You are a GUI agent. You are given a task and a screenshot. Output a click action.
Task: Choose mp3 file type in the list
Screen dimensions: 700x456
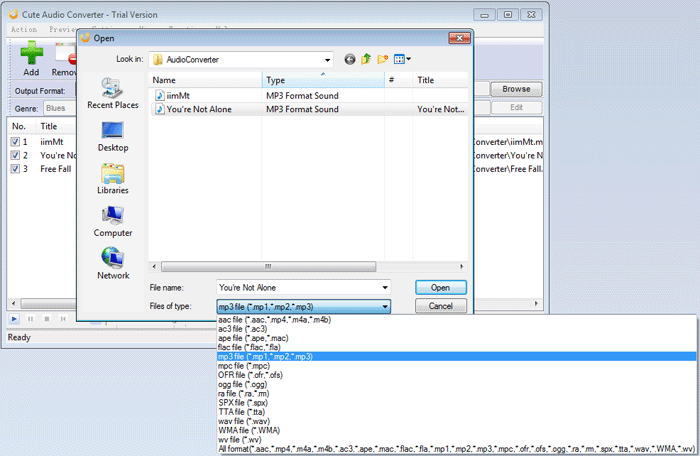point(456,356)
